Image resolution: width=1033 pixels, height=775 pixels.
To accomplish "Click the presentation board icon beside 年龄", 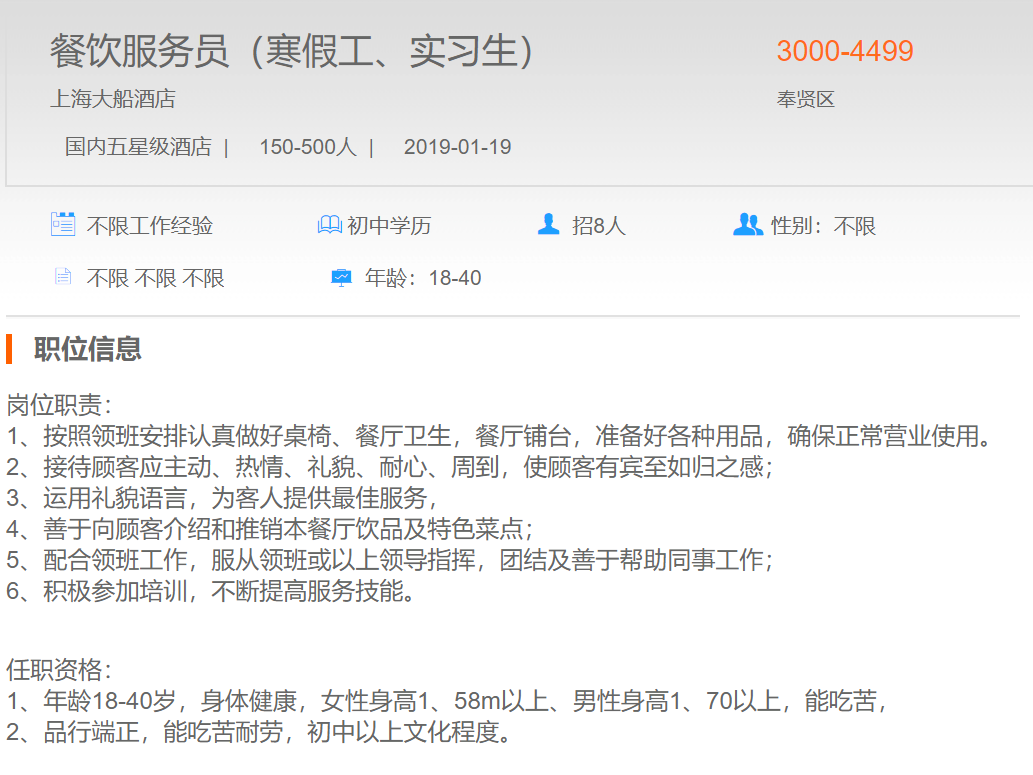I will (341, 278).
